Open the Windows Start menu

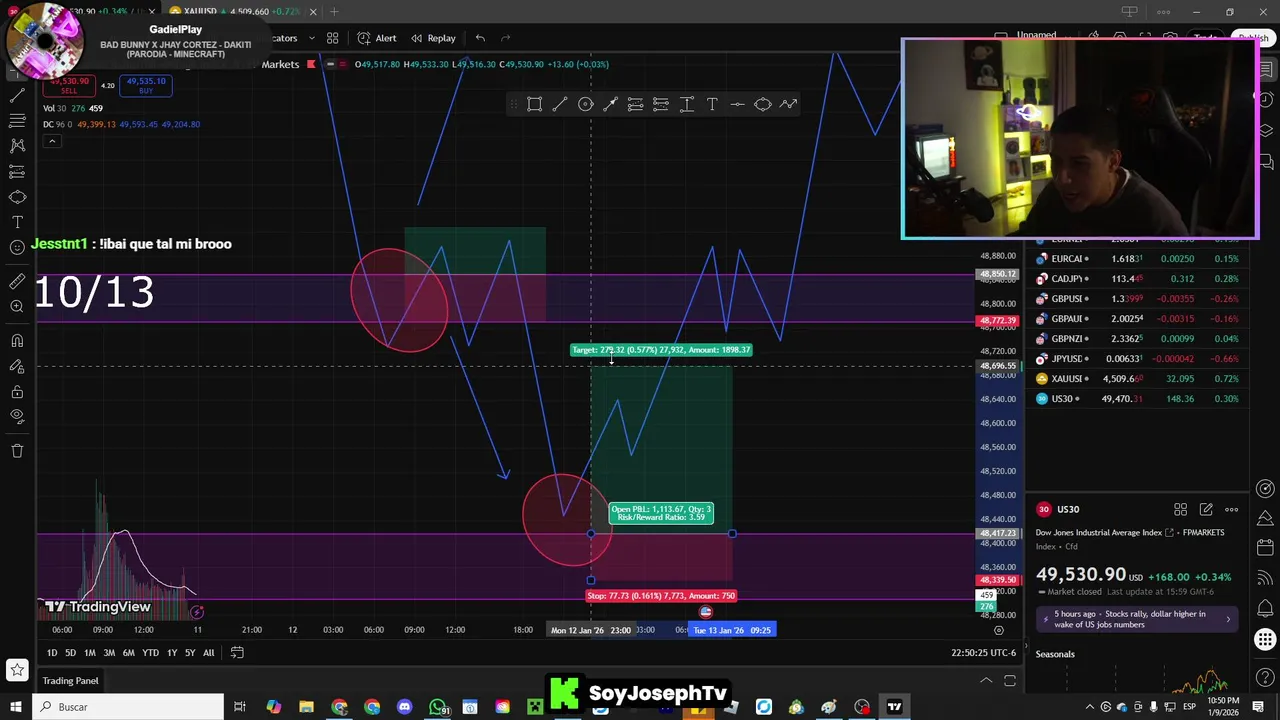pos(16,707)
